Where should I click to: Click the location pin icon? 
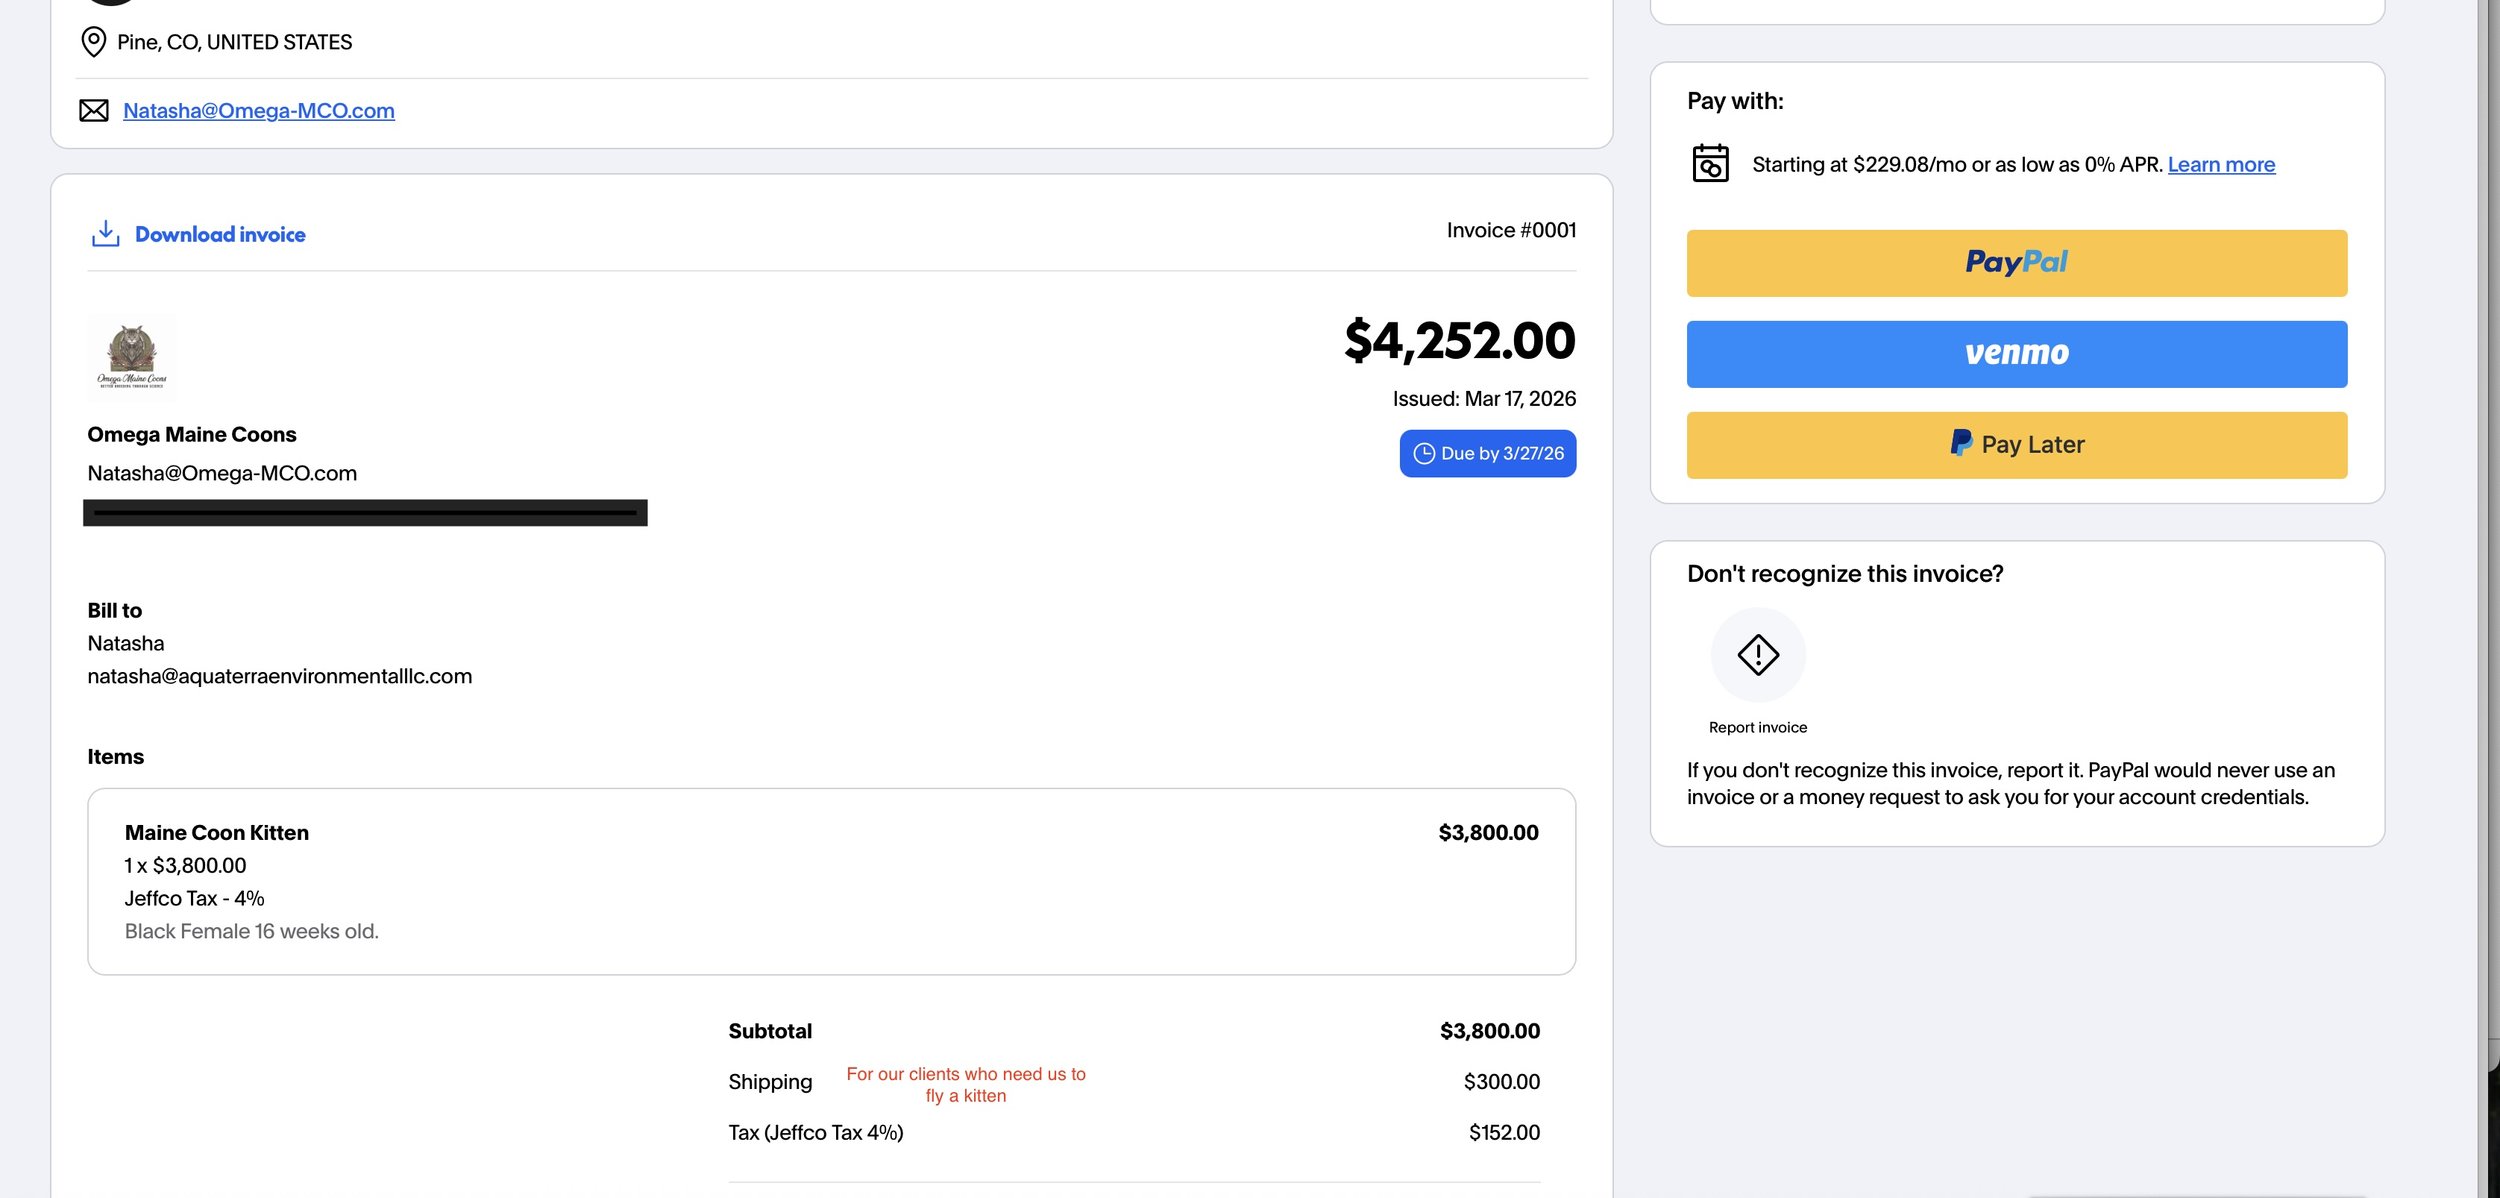(x=93, y=42)
